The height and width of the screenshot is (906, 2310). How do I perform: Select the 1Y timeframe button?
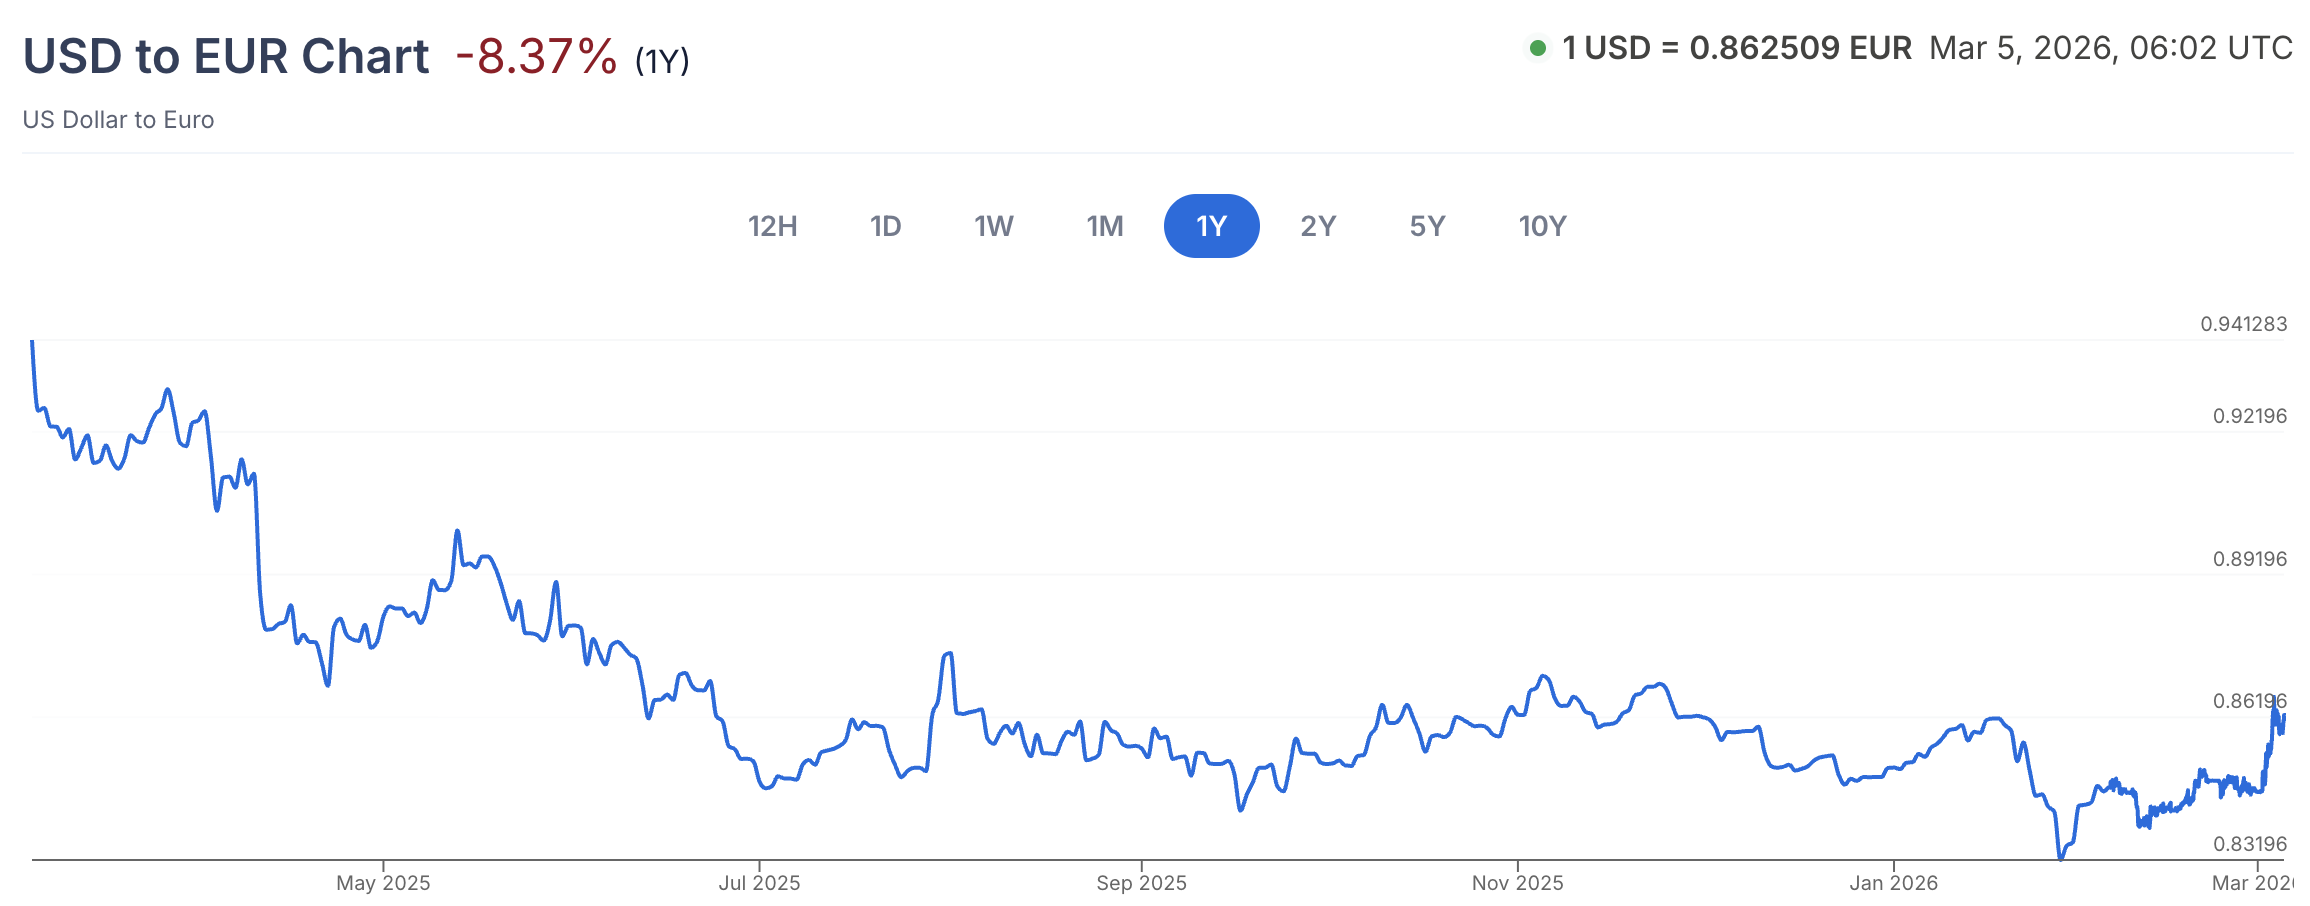coord(1212,226)
